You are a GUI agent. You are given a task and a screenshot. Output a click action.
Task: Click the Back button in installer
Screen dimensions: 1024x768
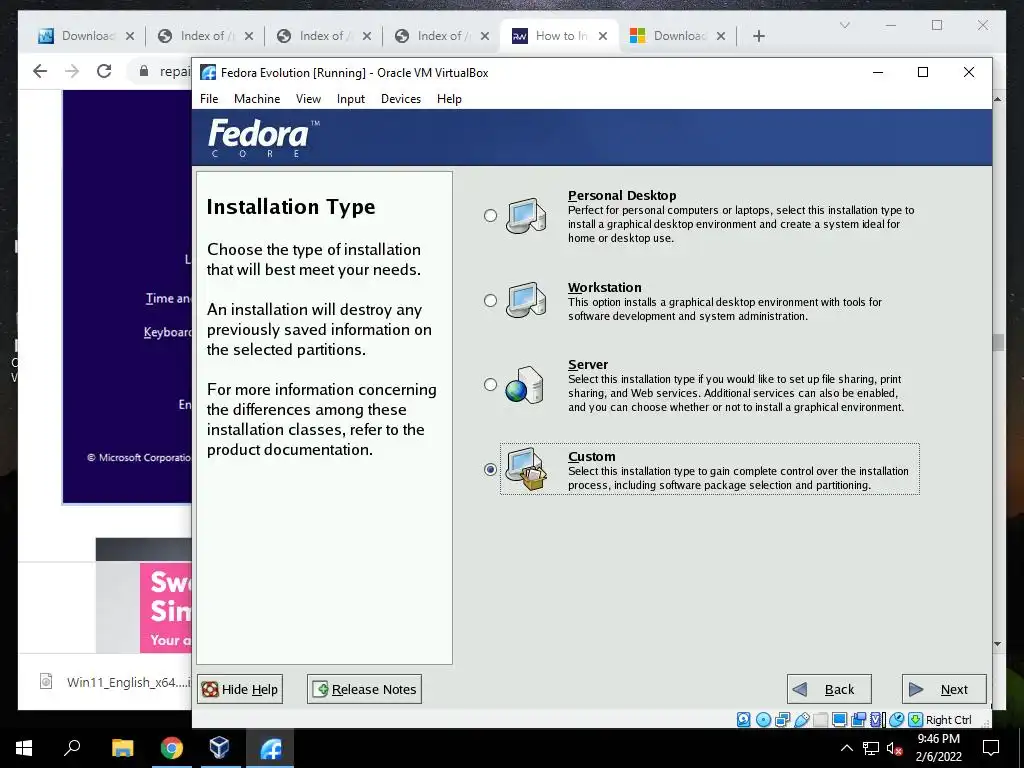(x=829, y=689)
